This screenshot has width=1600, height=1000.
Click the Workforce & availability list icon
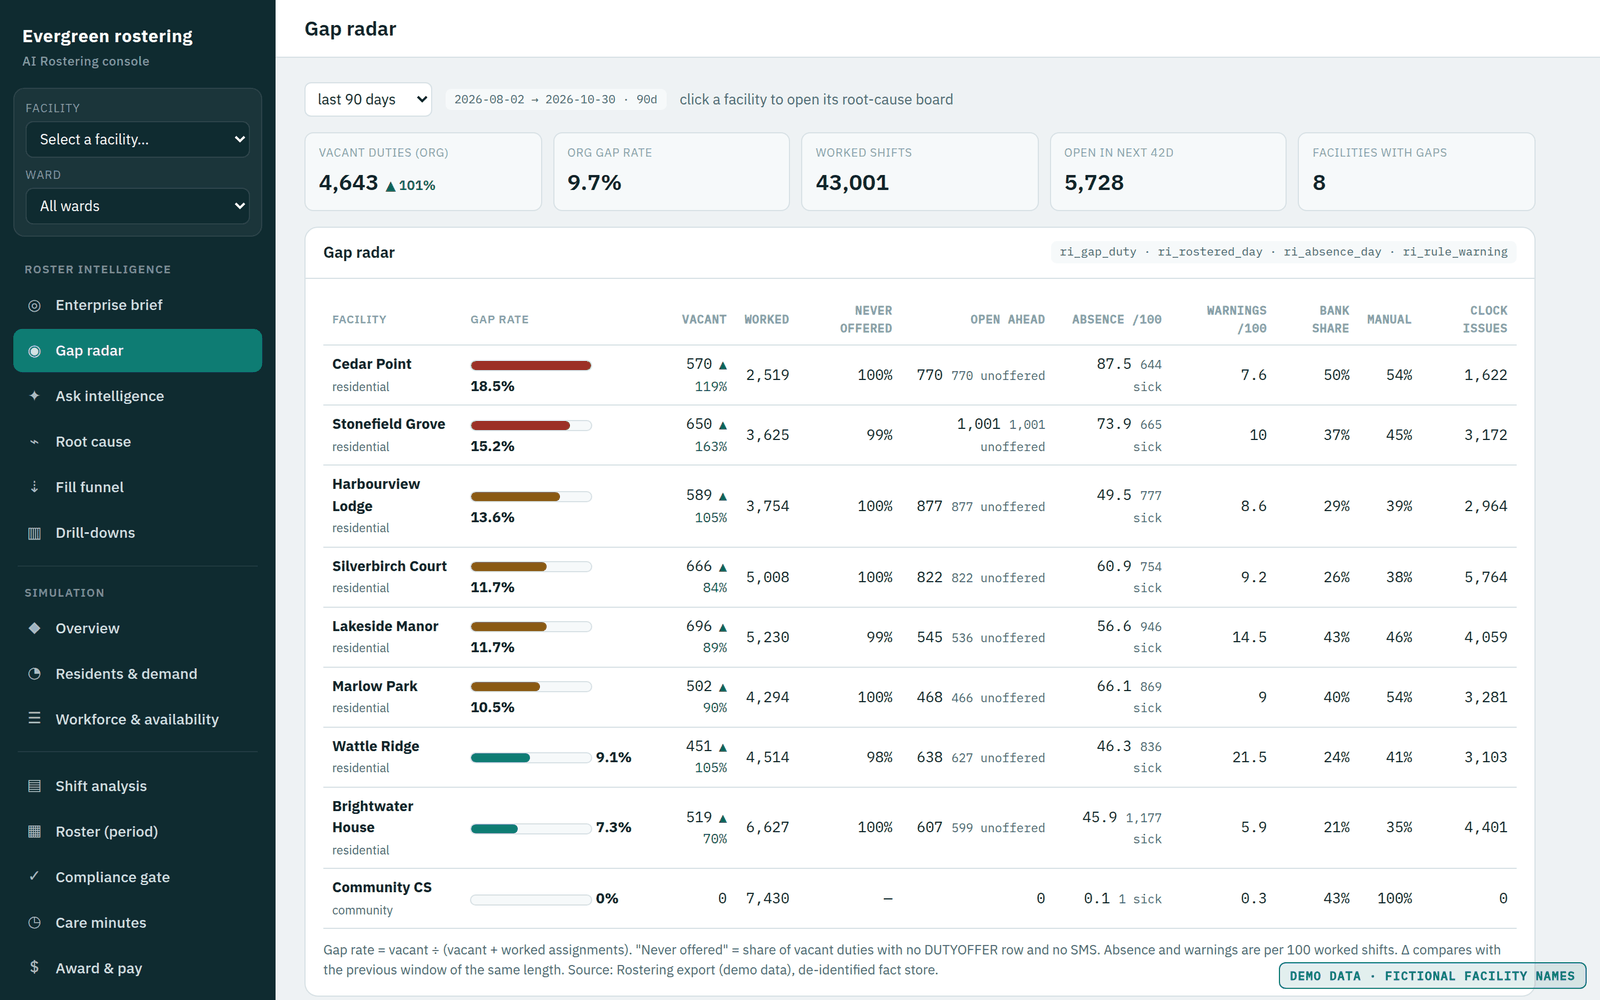point(34,719)
